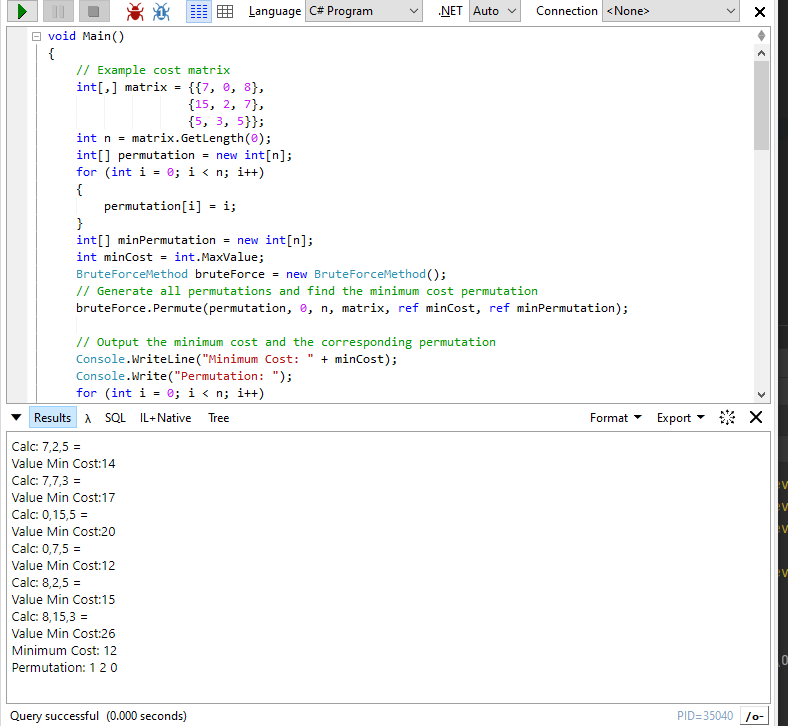788x726 pixels.
Task: Open the .NET version Auto dropdown
Action: [x=495, y=11]
